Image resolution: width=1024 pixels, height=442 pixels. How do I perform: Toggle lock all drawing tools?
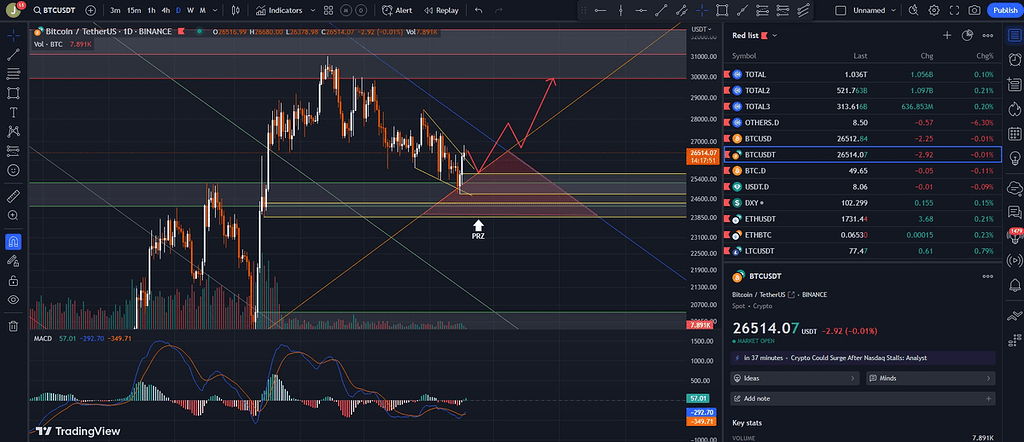coord(13,279)
